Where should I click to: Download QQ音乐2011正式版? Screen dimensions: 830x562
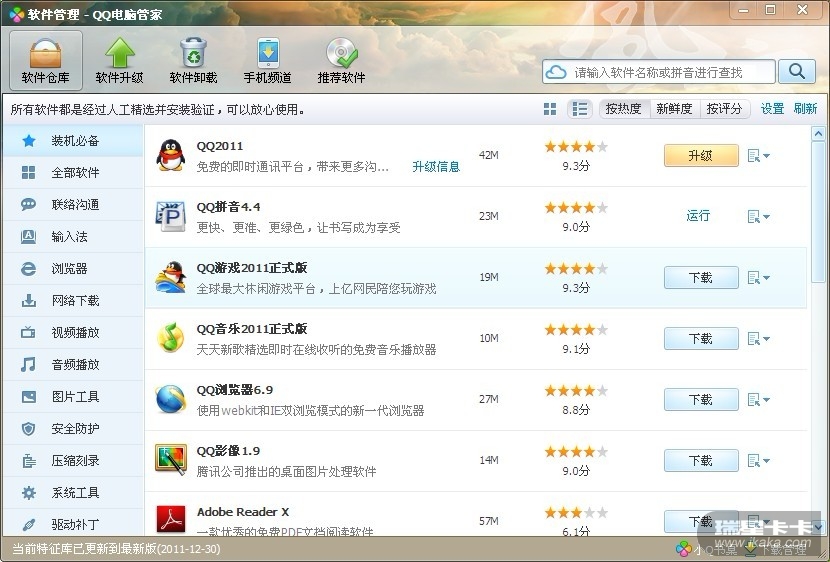pyautogui.click(x=701, y=339)
